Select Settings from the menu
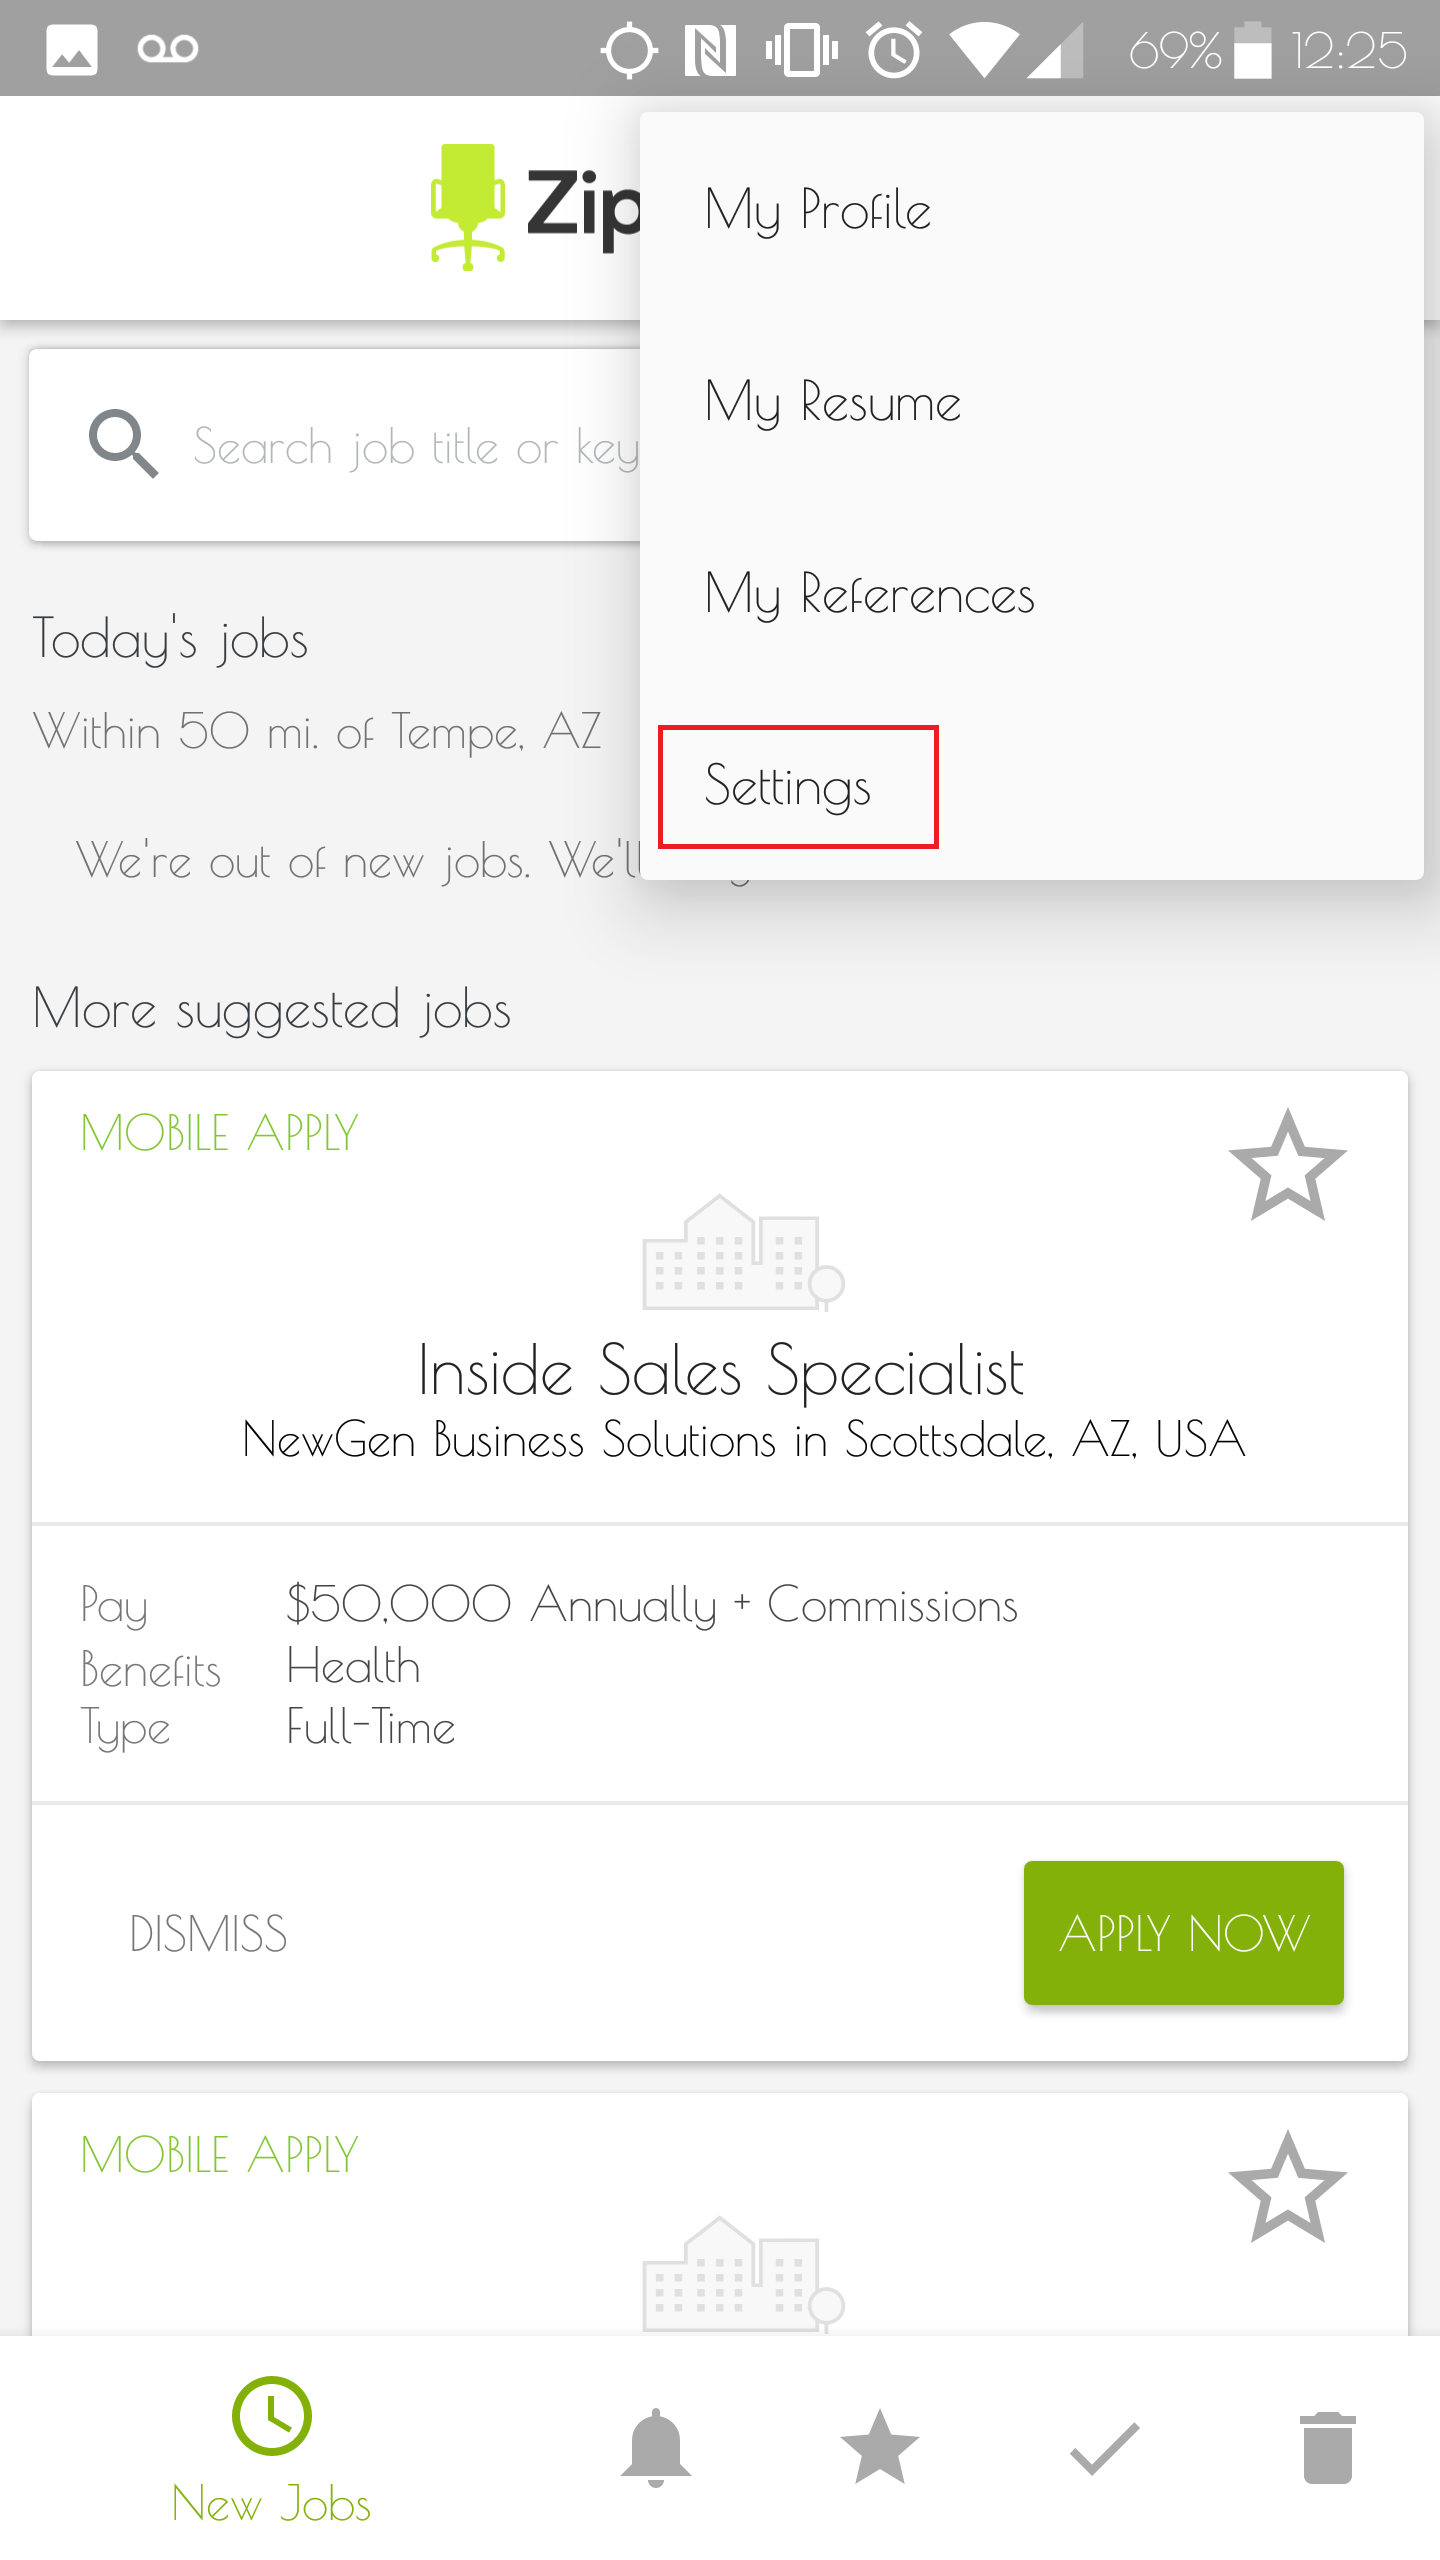 coord(789,787)
